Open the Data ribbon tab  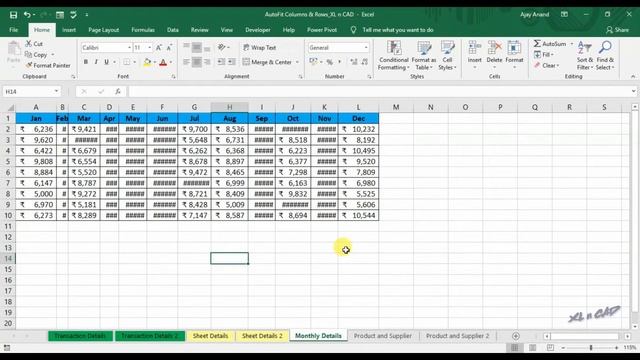173,30
